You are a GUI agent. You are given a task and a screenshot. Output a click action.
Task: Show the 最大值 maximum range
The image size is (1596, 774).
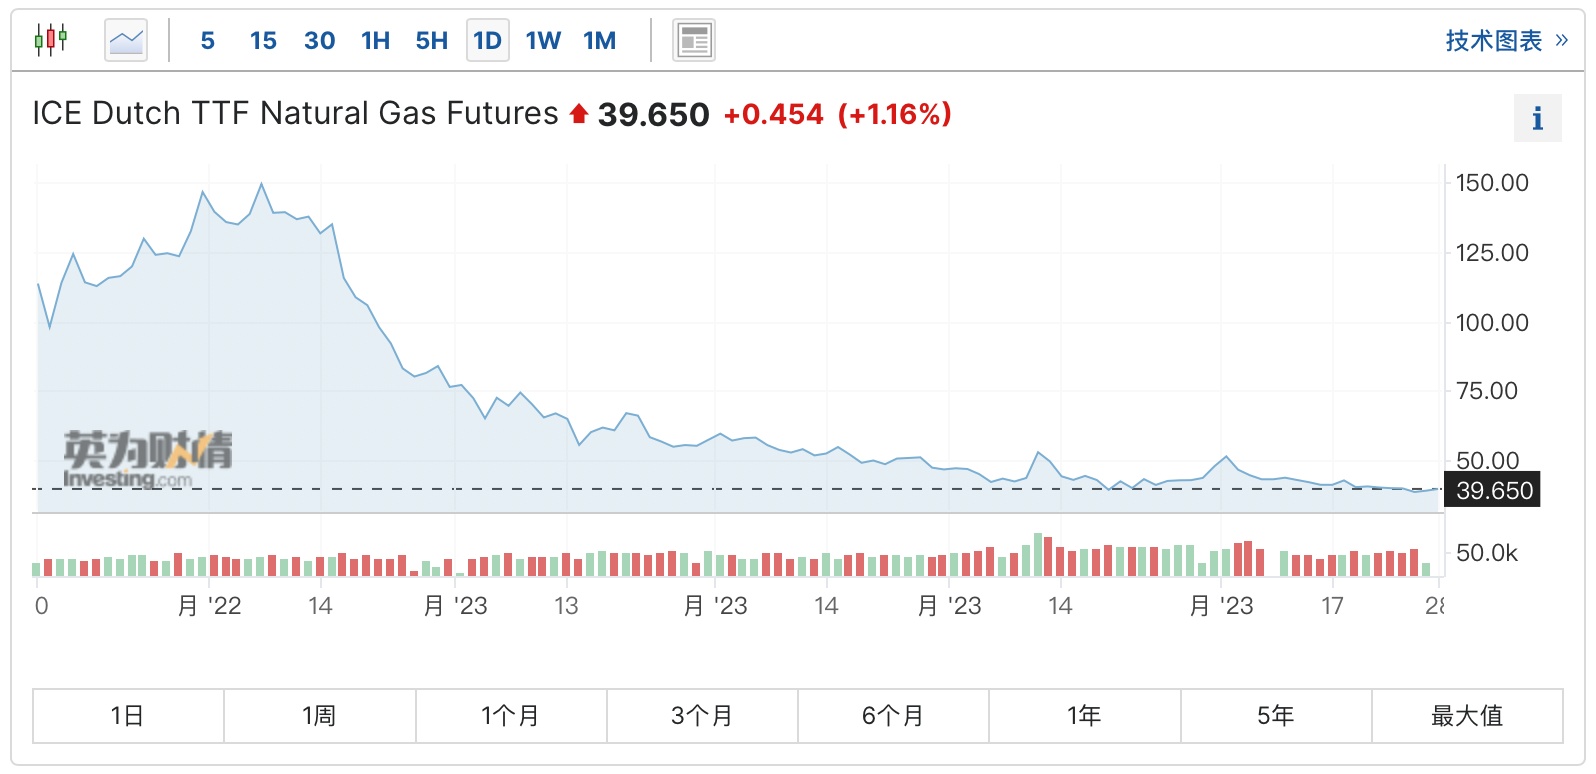point(1467,716)
